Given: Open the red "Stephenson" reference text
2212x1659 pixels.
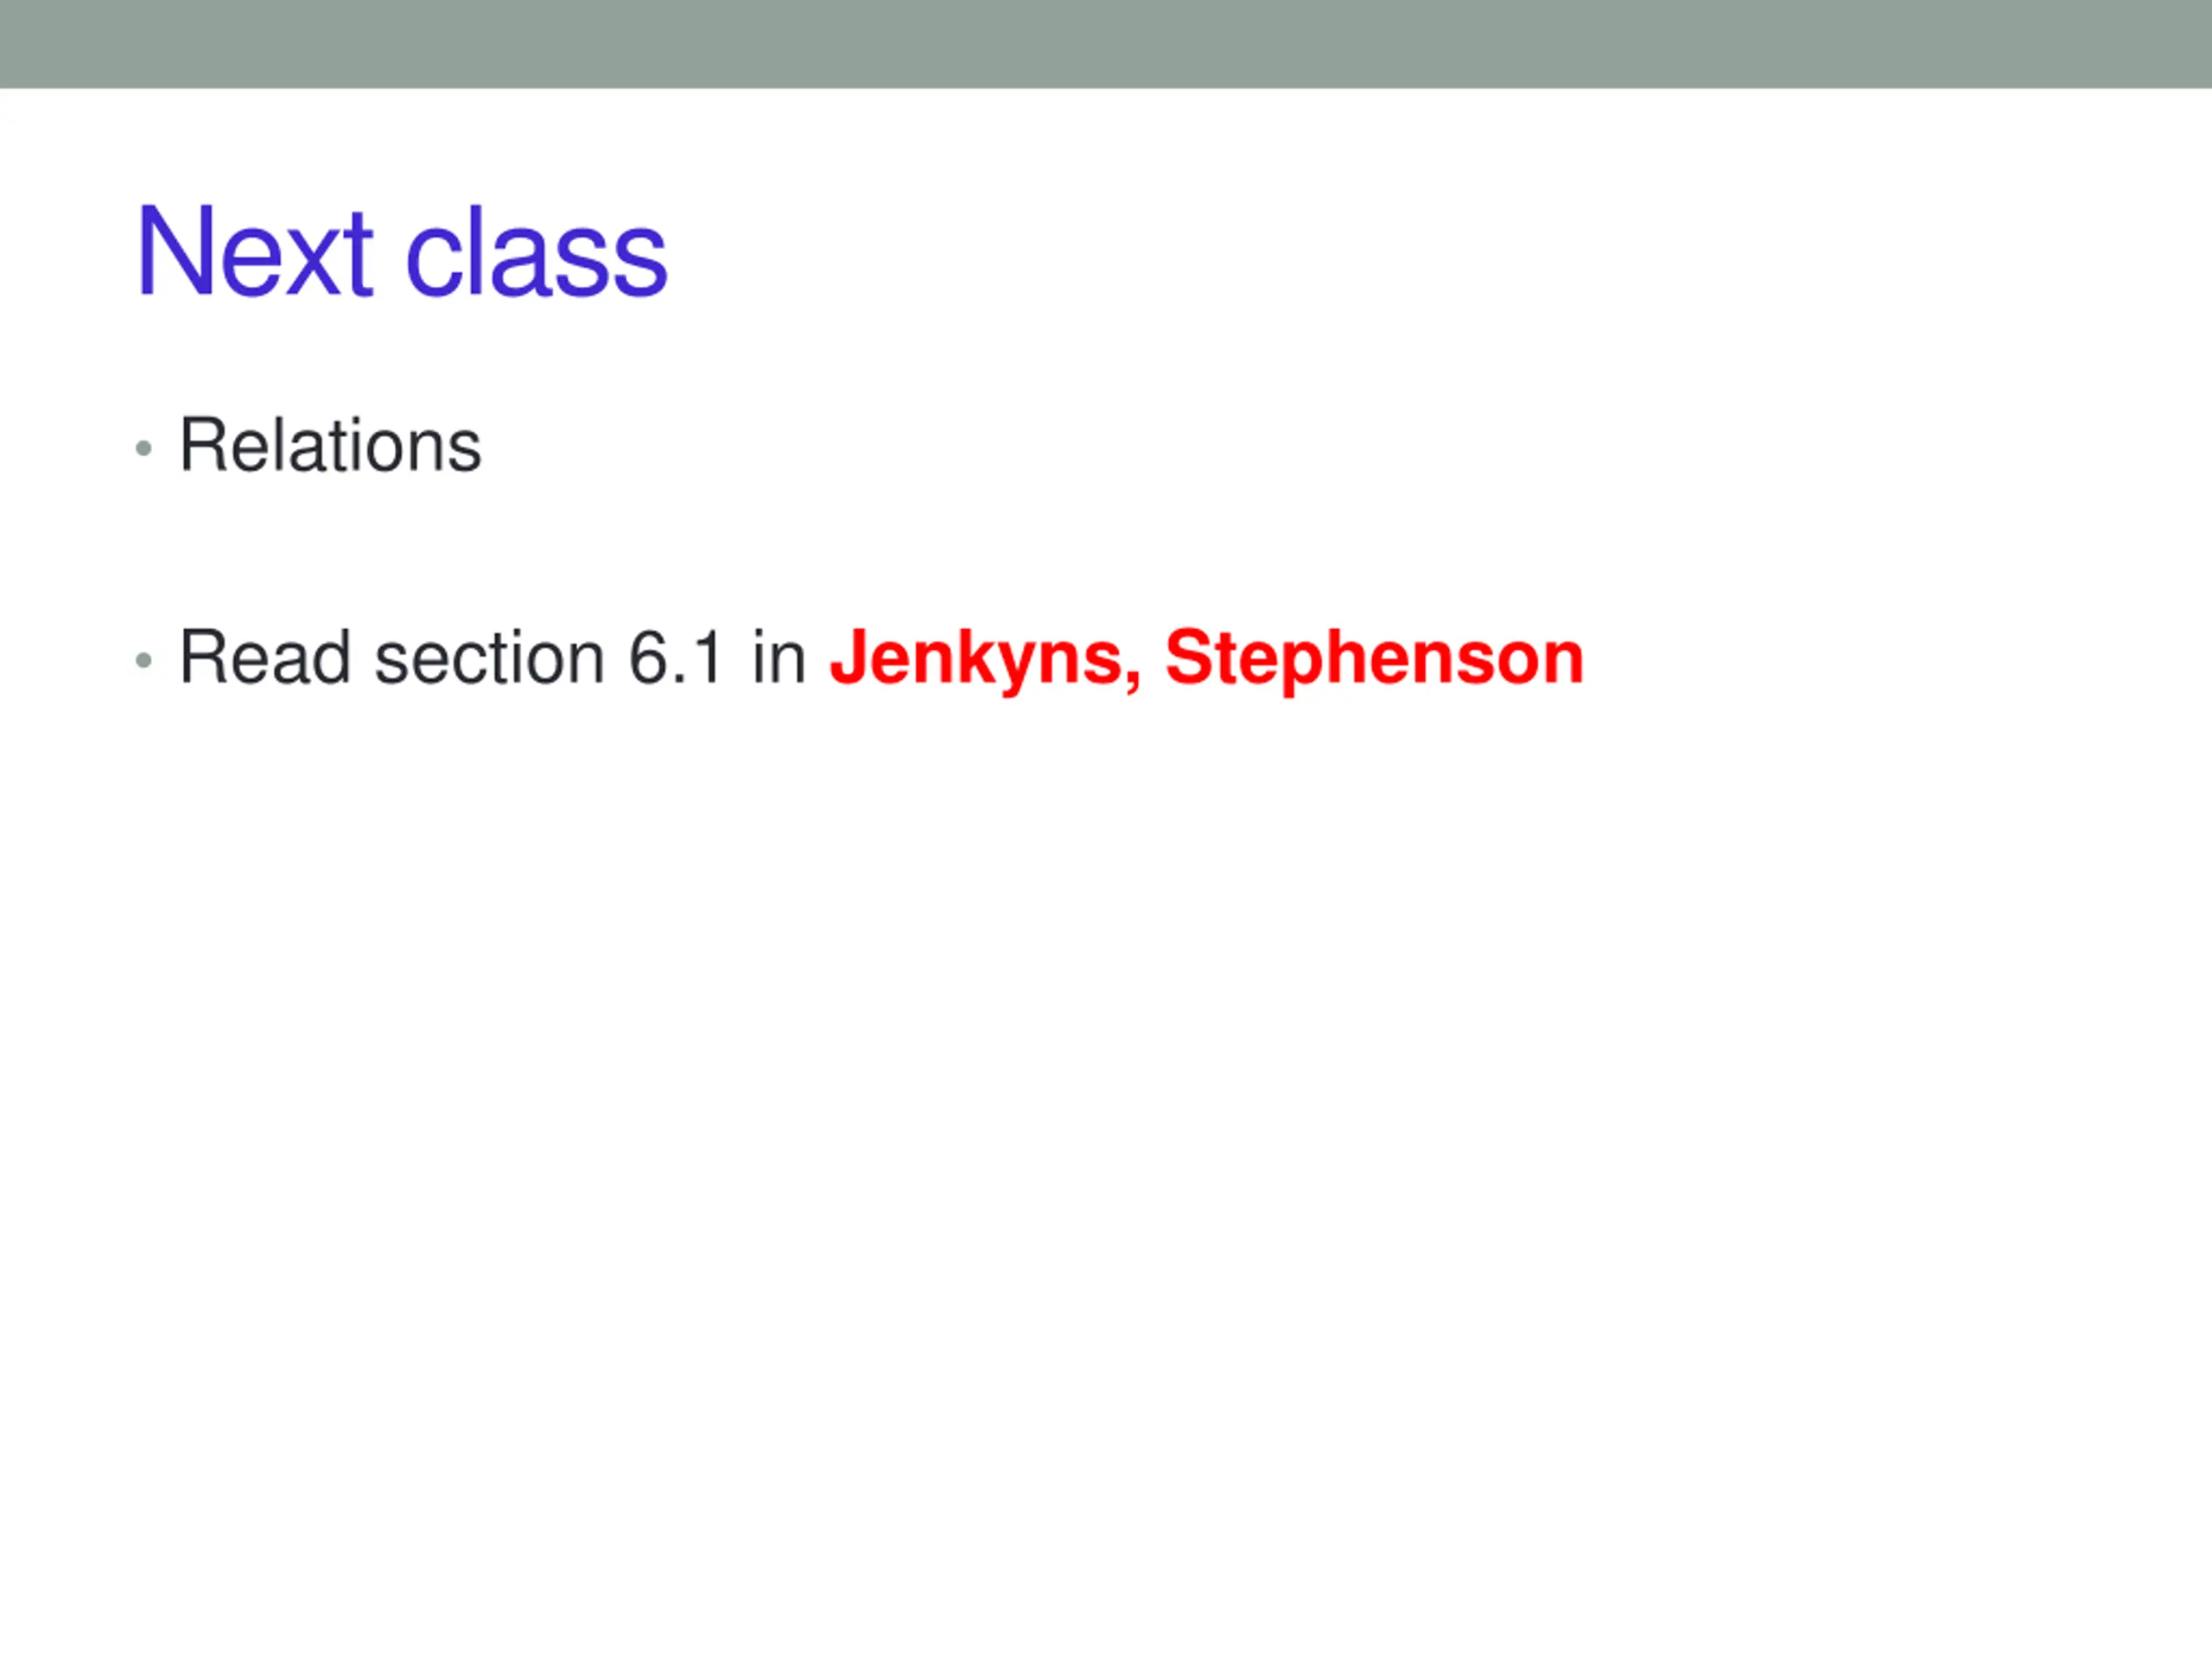Looking at the screenshot, I should (1374, 660).
